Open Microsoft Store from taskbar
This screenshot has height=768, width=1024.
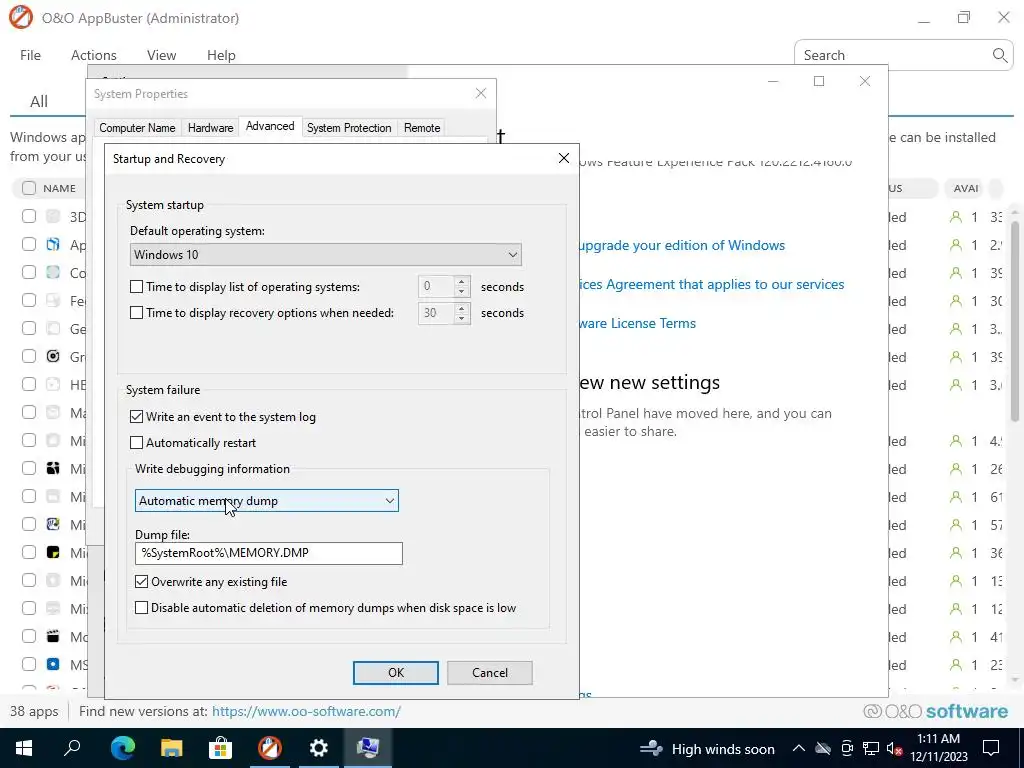[221, 748]
